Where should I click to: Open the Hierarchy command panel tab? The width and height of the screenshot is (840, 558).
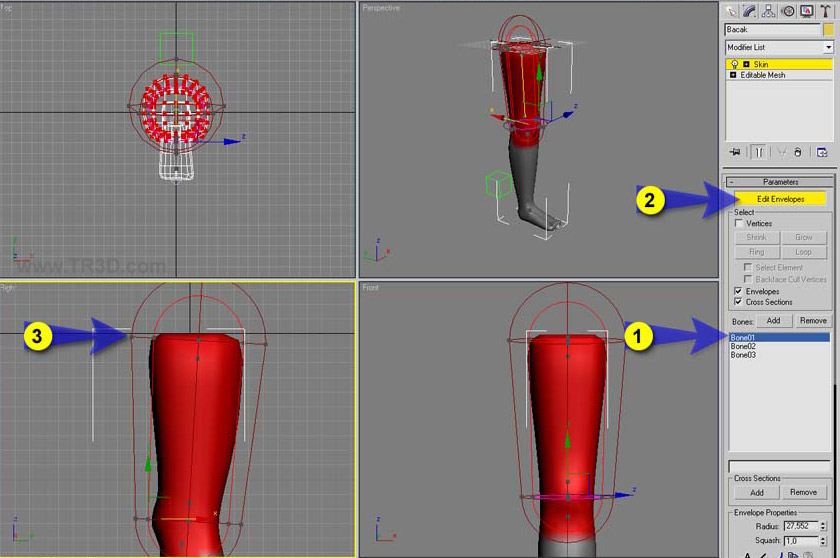coord(768,10)
